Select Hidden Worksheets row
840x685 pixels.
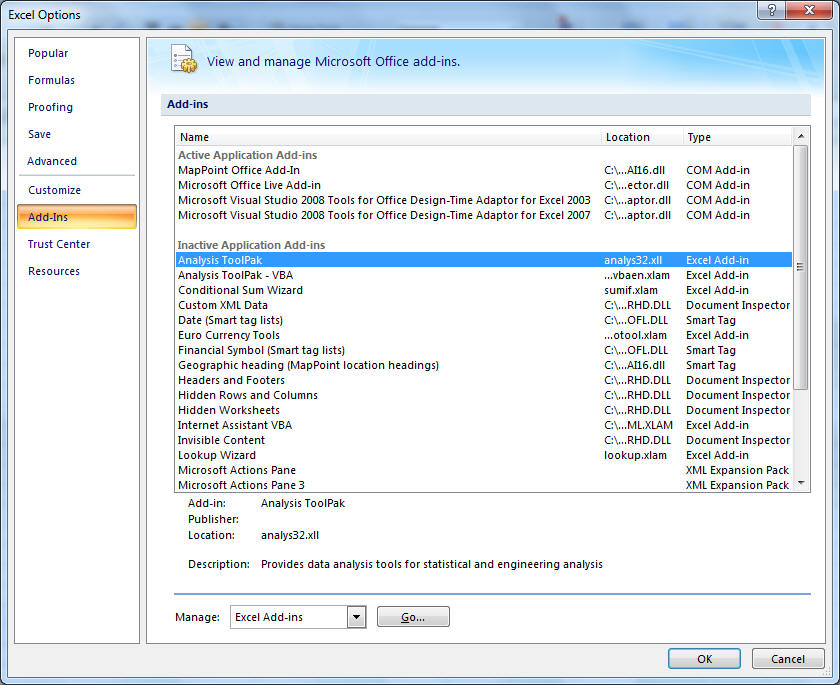click(484, 410)
